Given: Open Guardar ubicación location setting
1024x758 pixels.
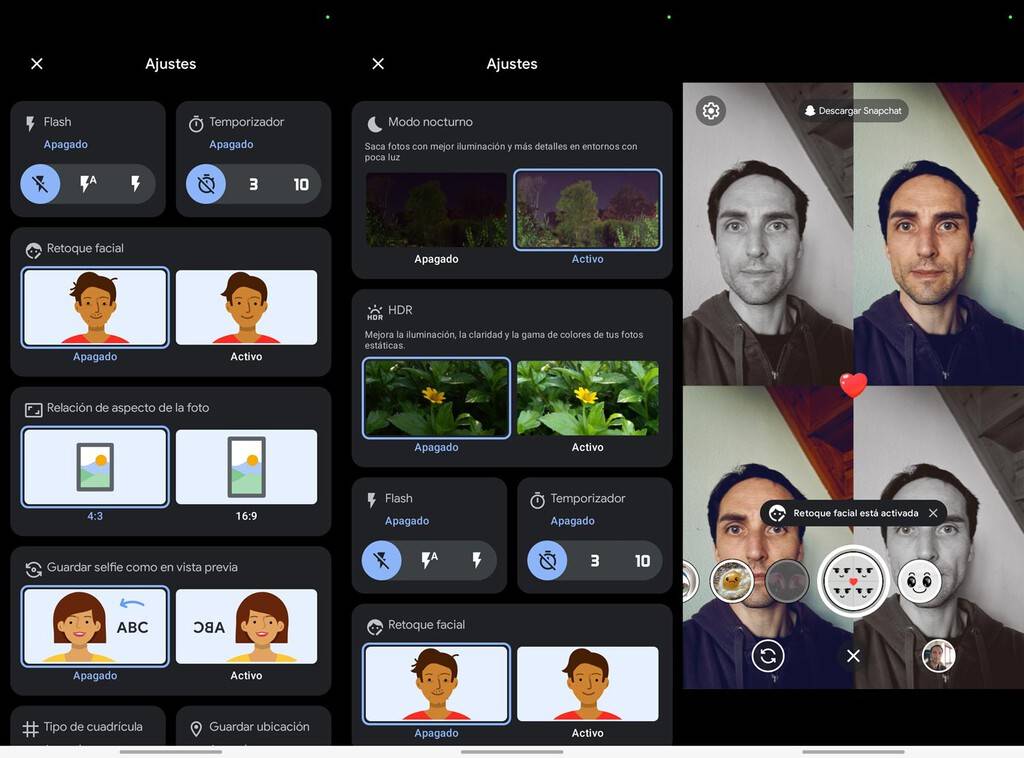Looking at the screenshot, I should (x=253, y=726).
